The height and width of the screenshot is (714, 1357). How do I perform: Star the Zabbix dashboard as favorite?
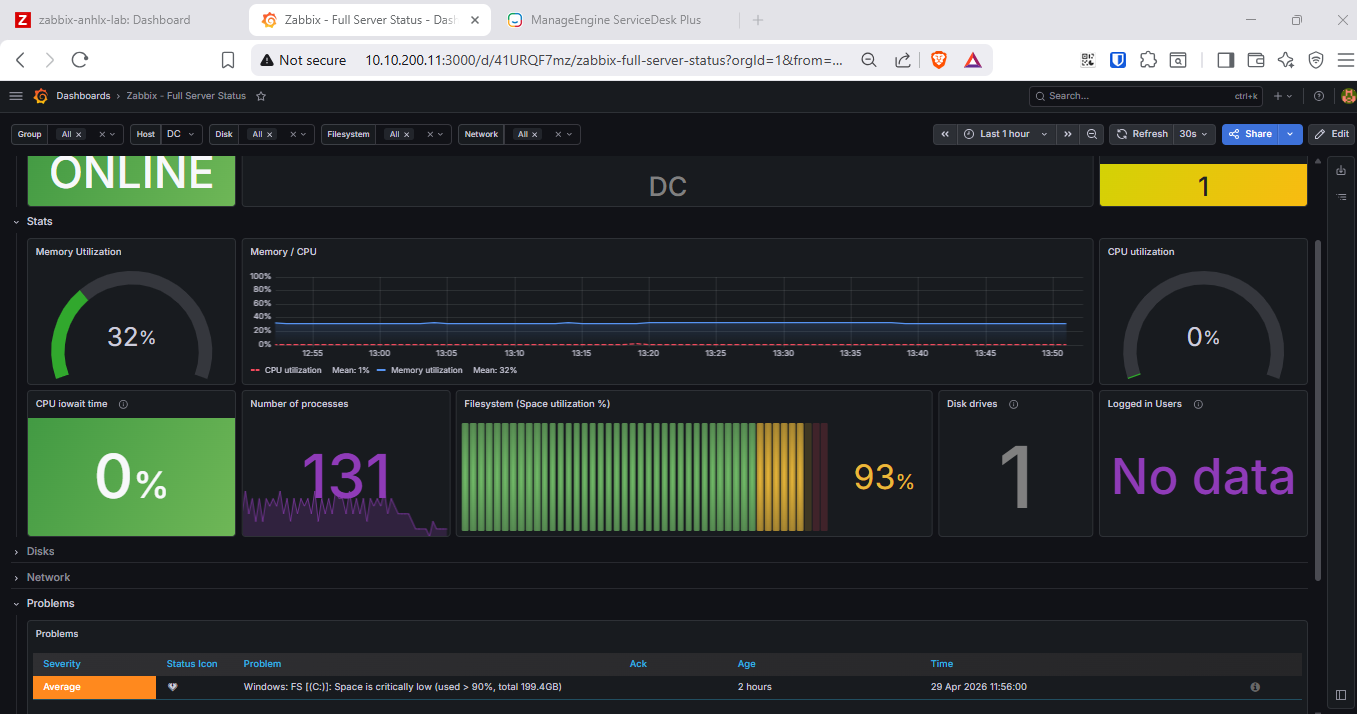click(x=261, y=96)
